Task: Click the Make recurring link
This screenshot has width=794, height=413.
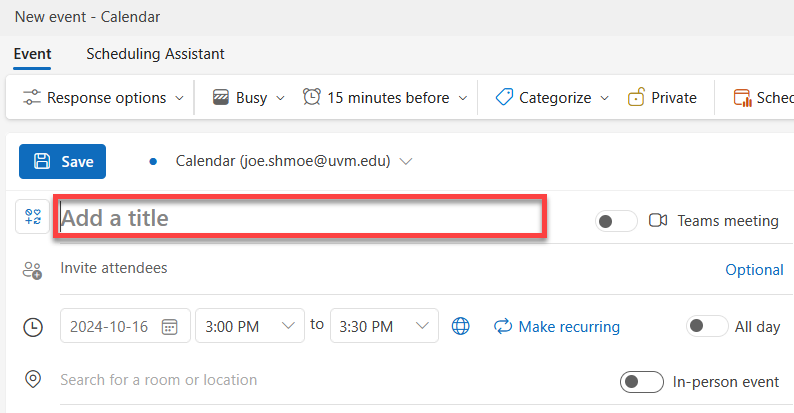Action: point(557,326)
